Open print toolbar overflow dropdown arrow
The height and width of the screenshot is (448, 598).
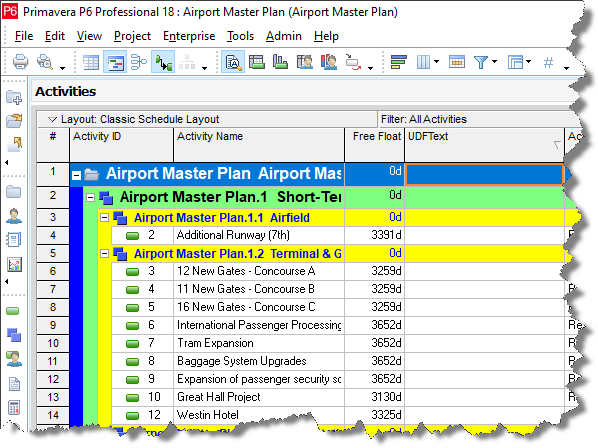pos(63,68)
